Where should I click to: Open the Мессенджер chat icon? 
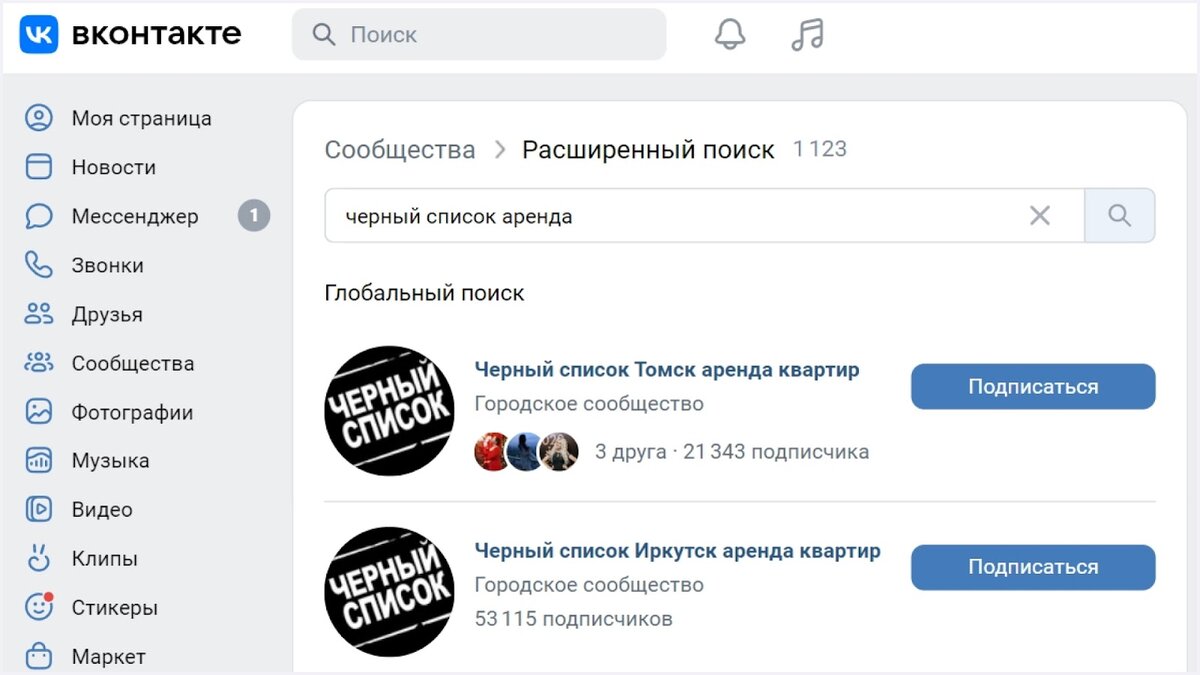(x=39, y=216)
